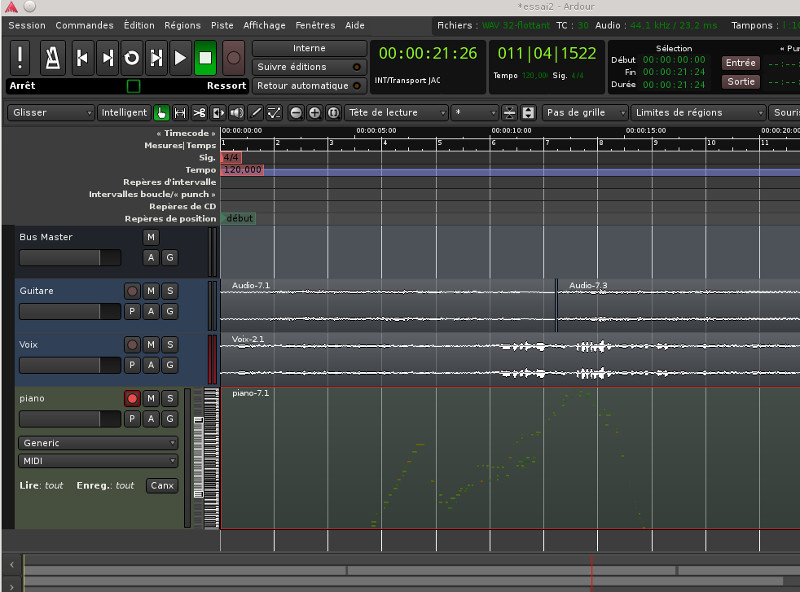
Task: Open the piano track MIDI dropdown
Action: 98,461
